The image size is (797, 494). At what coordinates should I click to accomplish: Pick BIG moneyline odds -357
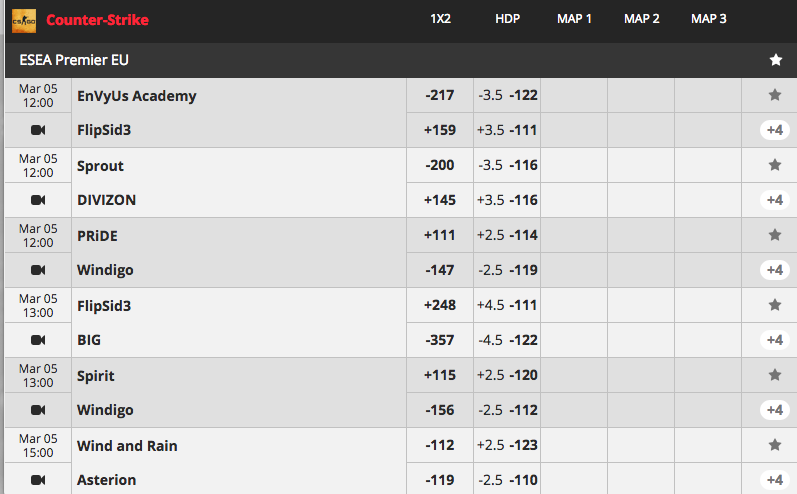pos(440,340)
